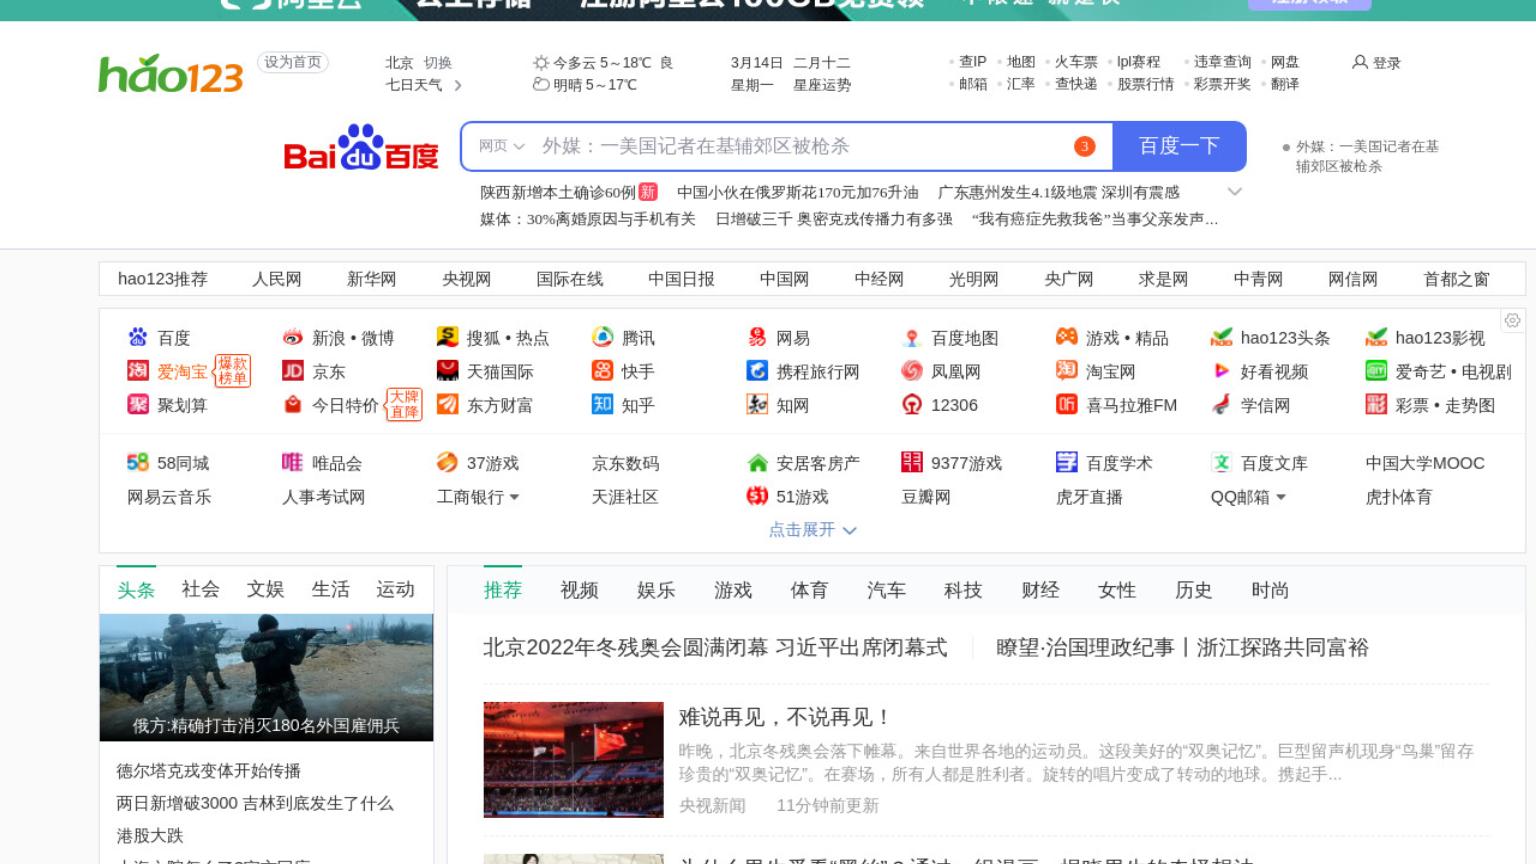Open the 科技 feed tab
The image size is (1536, 864).
coord(963,590)
